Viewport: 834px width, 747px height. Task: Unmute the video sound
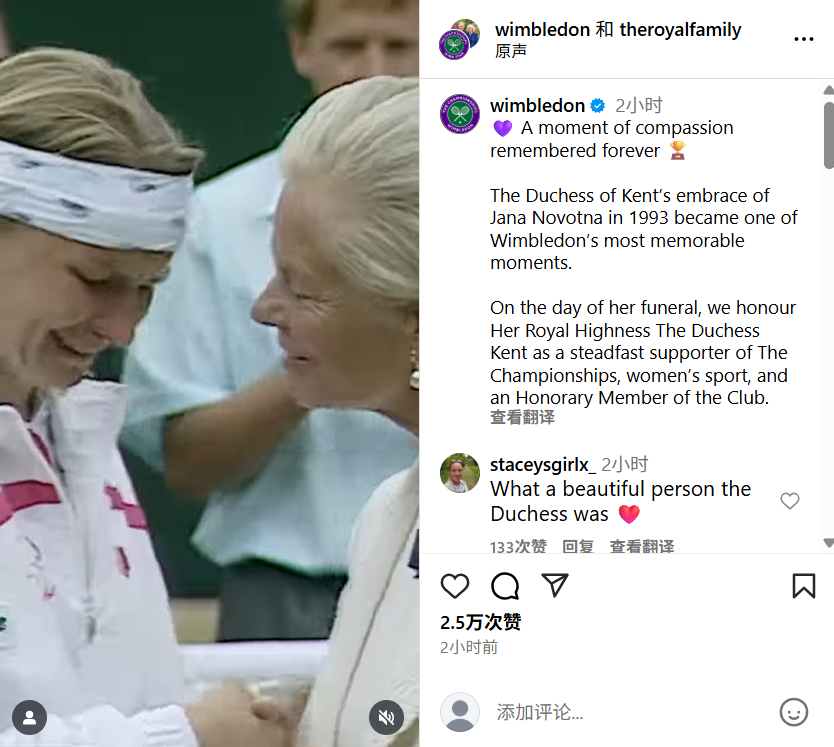pyautogui.click(x=387, y=717)
